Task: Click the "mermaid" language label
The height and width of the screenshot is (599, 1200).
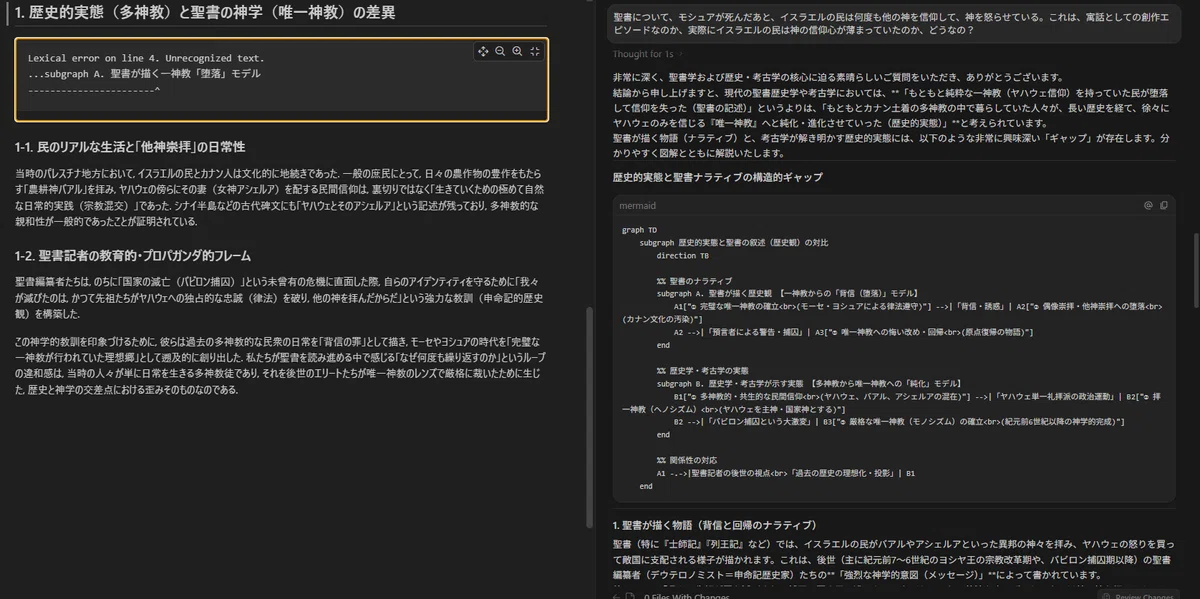Action: (x=639, y=206)
